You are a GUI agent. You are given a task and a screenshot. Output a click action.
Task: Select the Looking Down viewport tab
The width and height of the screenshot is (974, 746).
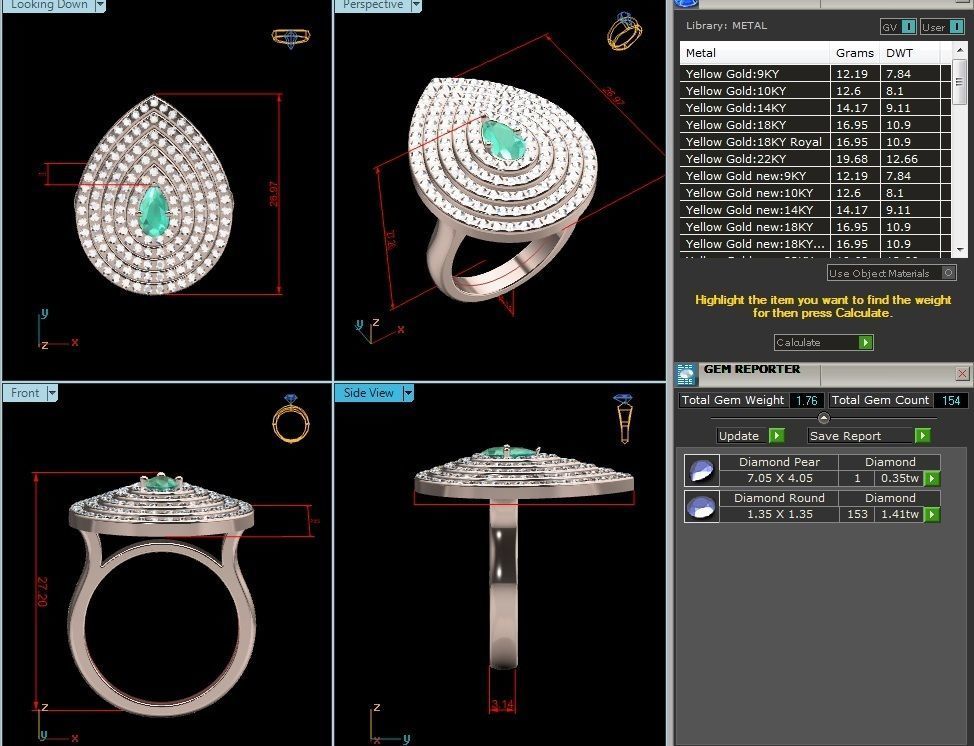click(48, 5)
